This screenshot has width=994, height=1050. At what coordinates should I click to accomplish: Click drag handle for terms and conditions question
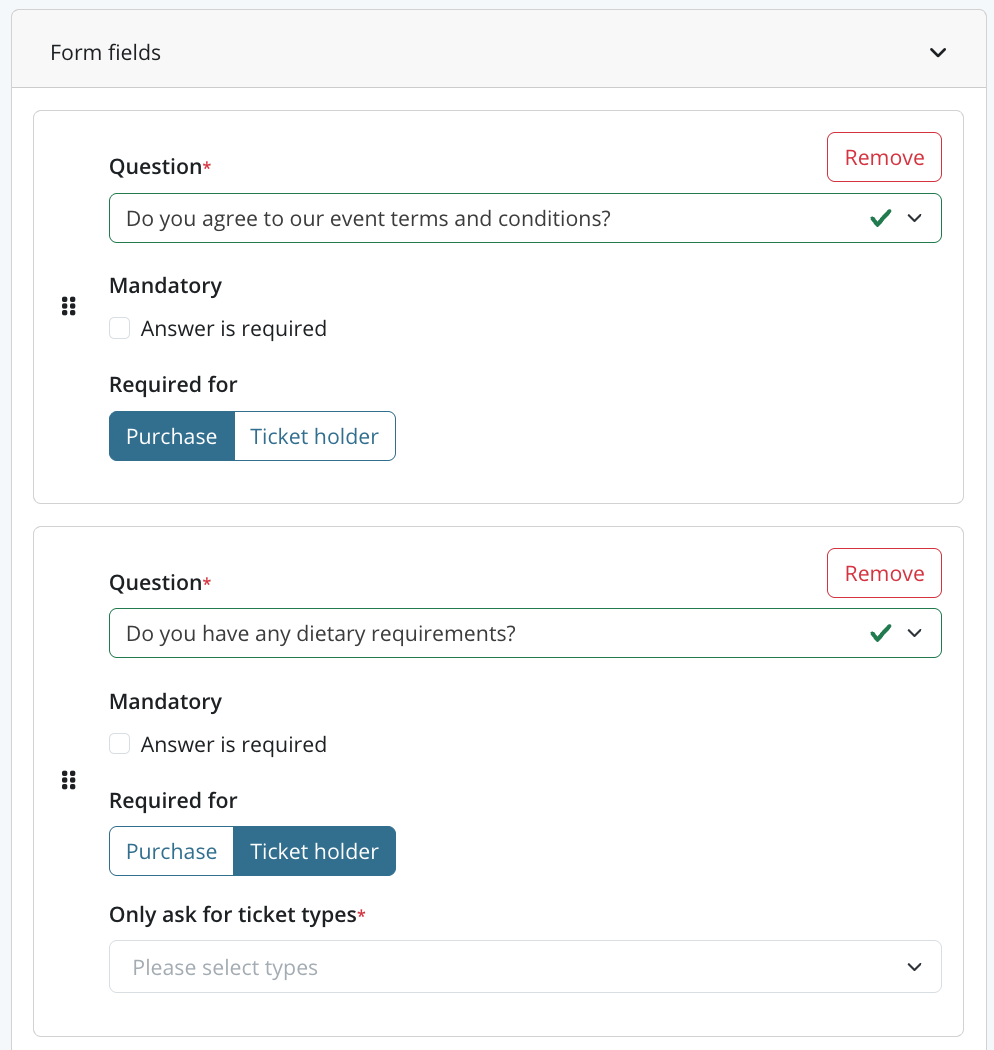pos(69,307)
